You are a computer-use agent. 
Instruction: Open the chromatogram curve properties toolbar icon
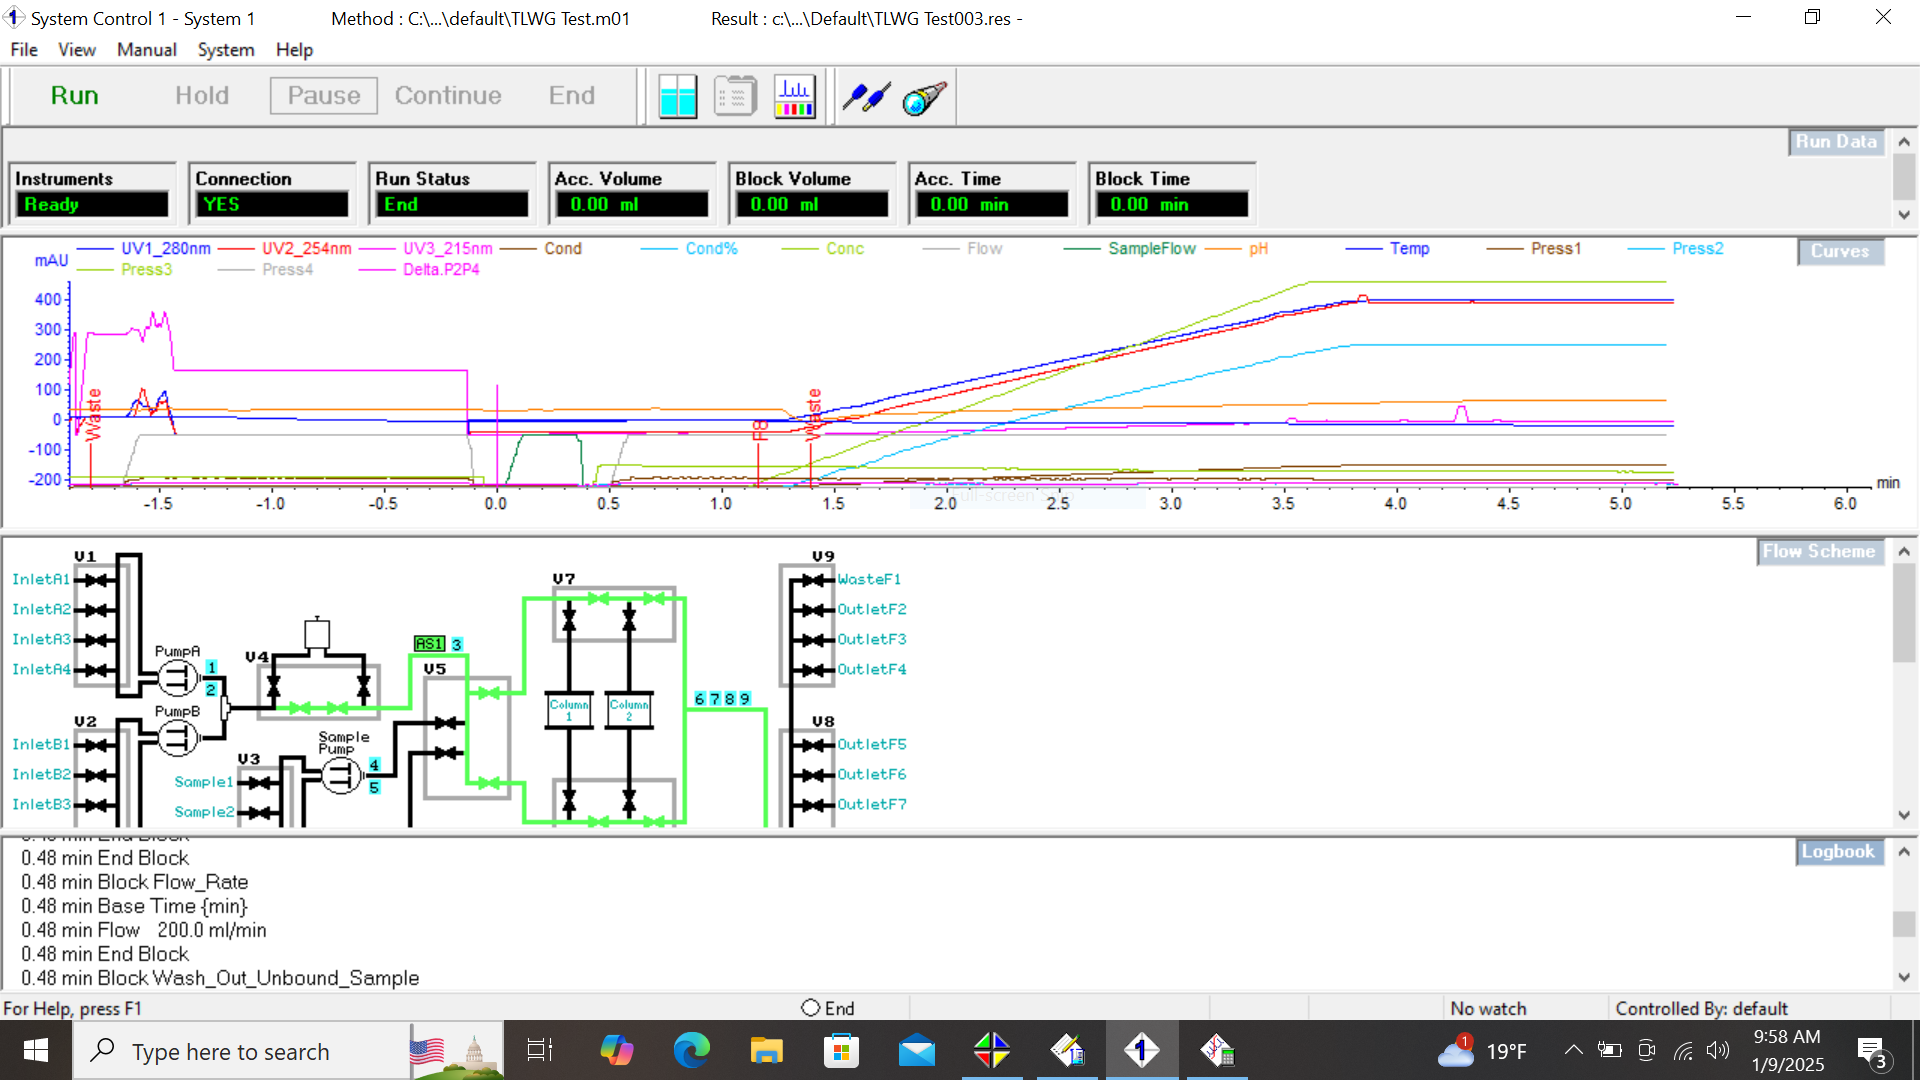[x=794, y=96]
